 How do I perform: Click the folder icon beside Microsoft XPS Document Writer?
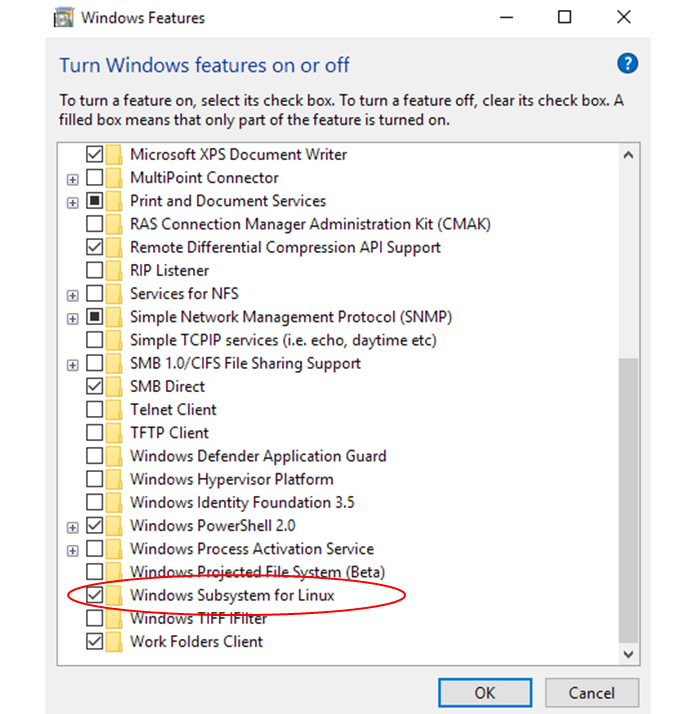[114, 154]
